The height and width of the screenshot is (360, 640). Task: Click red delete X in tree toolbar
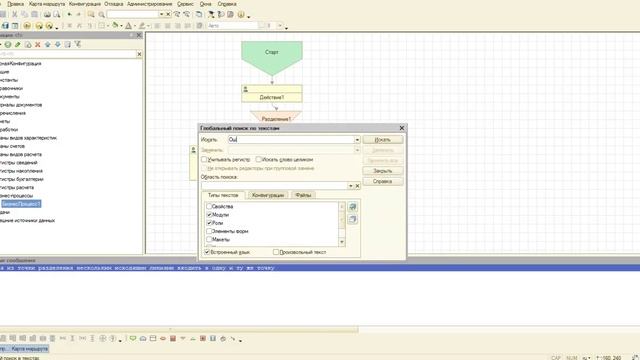(38, 44)
